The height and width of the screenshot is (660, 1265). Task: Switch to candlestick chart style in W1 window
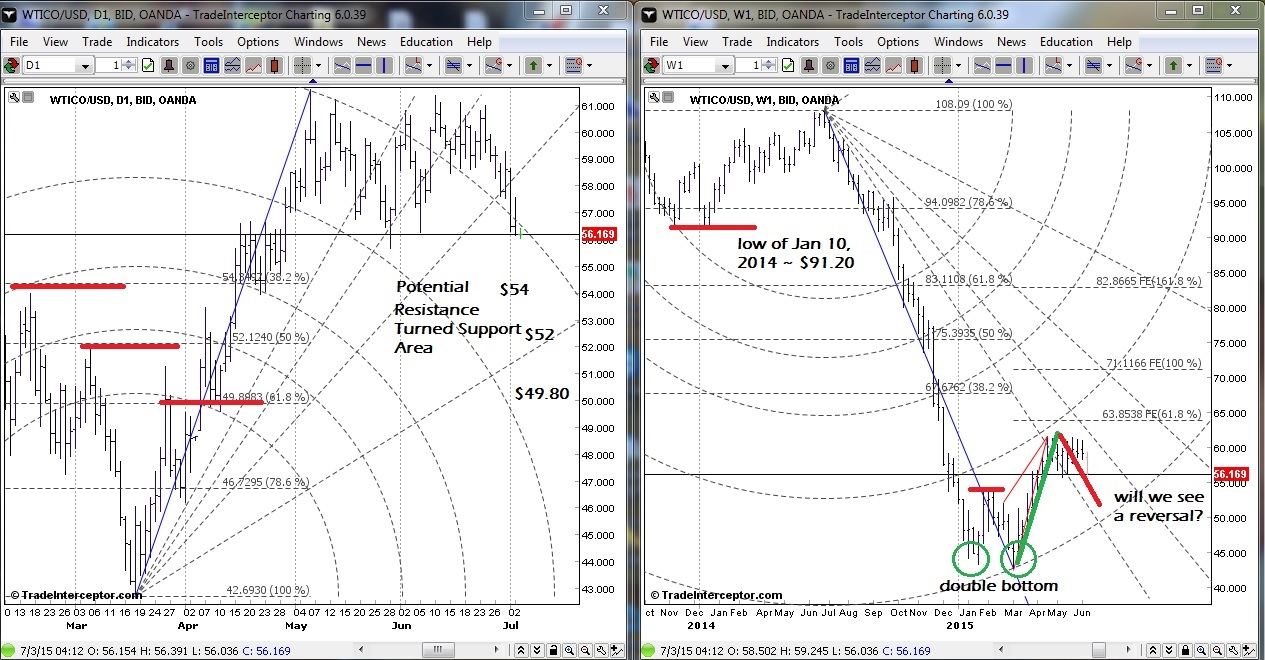(x=914, y=65)
